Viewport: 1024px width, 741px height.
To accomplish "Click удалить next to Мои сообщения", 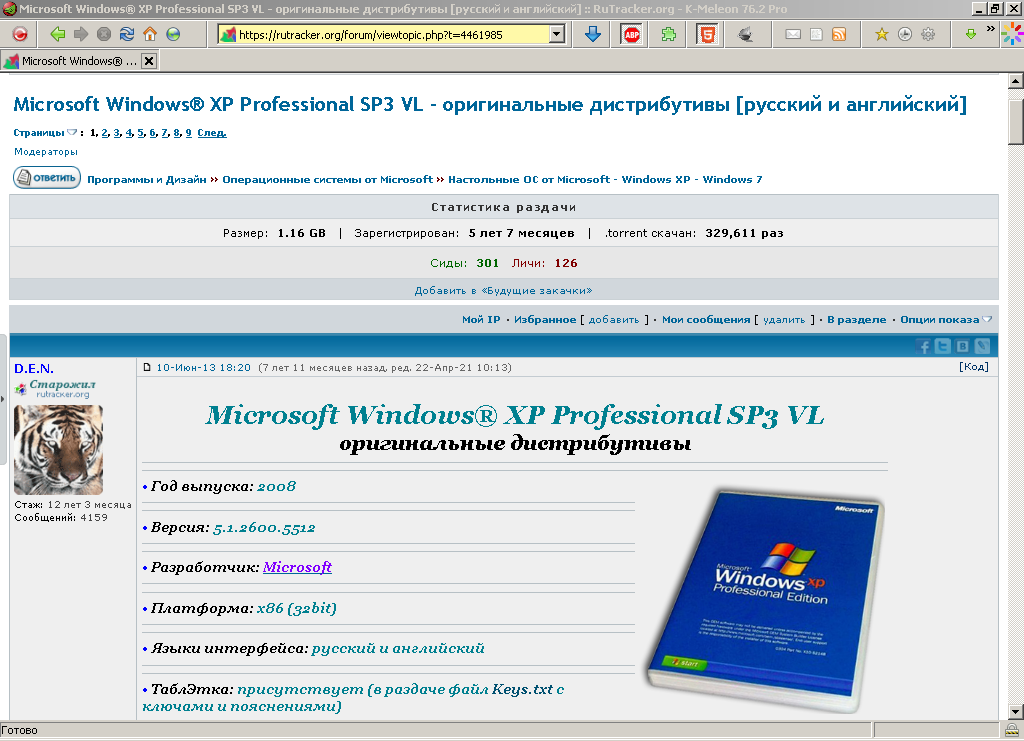I will click(784, 319).
